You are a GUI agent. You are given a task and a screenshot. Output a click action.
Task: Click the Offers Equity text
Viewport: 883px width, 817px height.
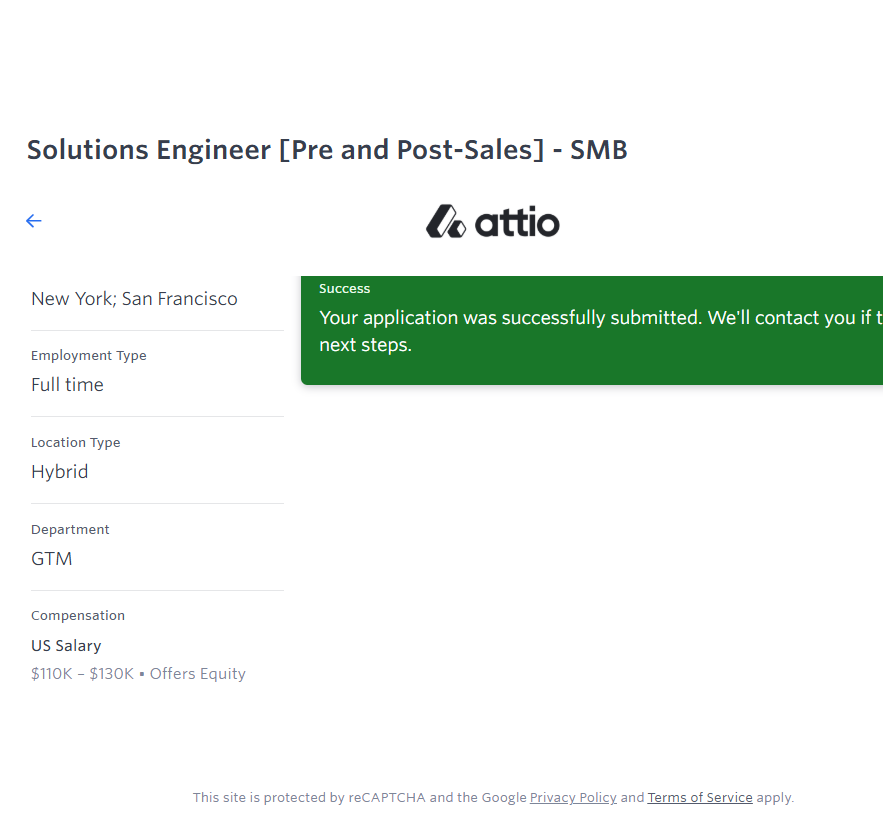coord(197,674)
